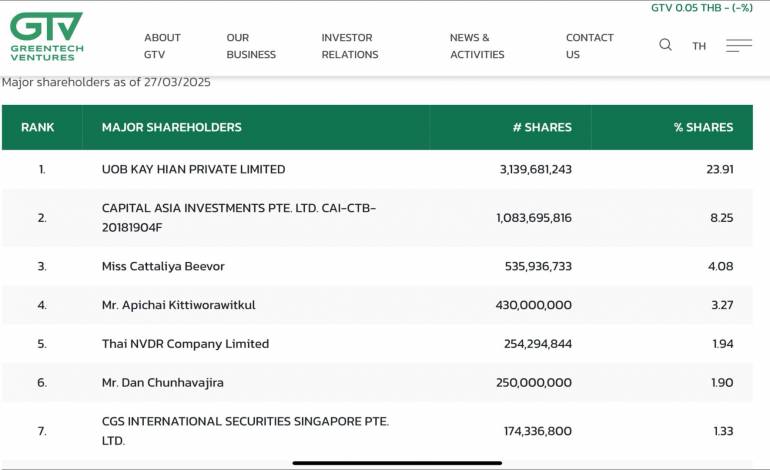
Task: Click the GTV Greentech Ventures logo
Action: pyautogui.click(x=47, y=37)
